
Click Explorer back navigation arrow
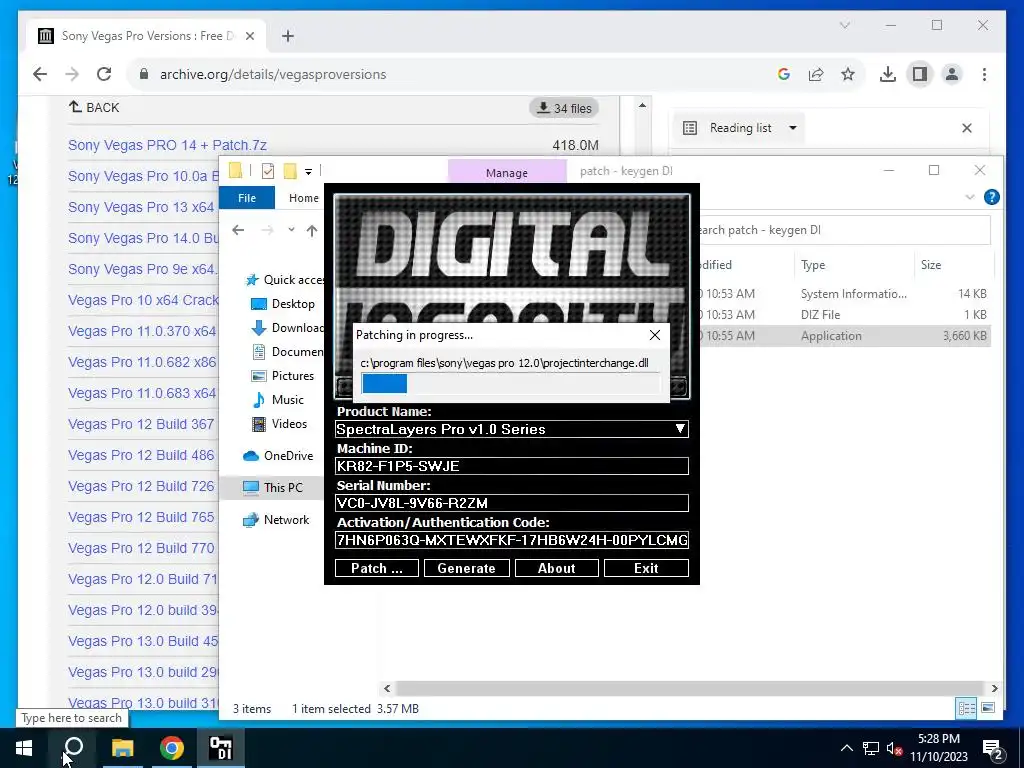click(238, 230)
